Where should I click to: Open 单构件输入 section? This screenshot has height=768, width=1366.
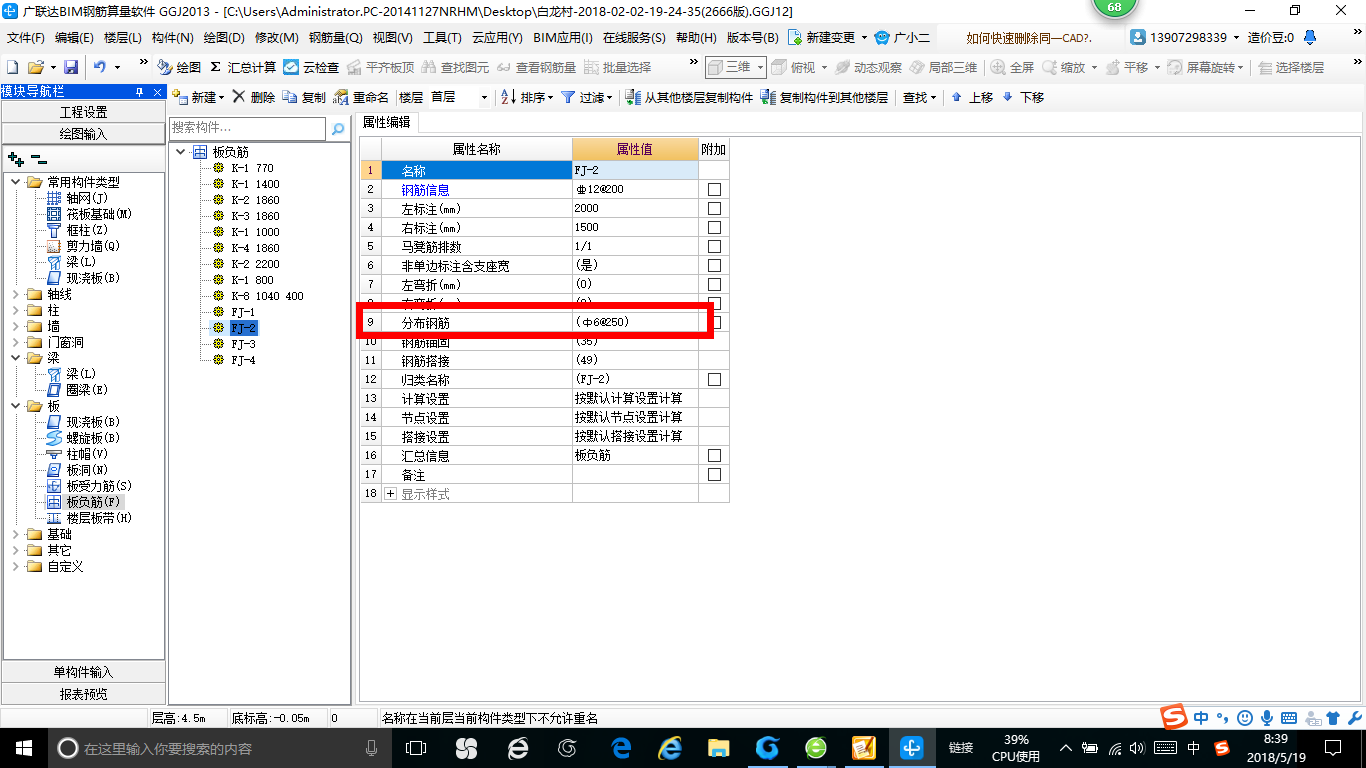click(84, 672)
